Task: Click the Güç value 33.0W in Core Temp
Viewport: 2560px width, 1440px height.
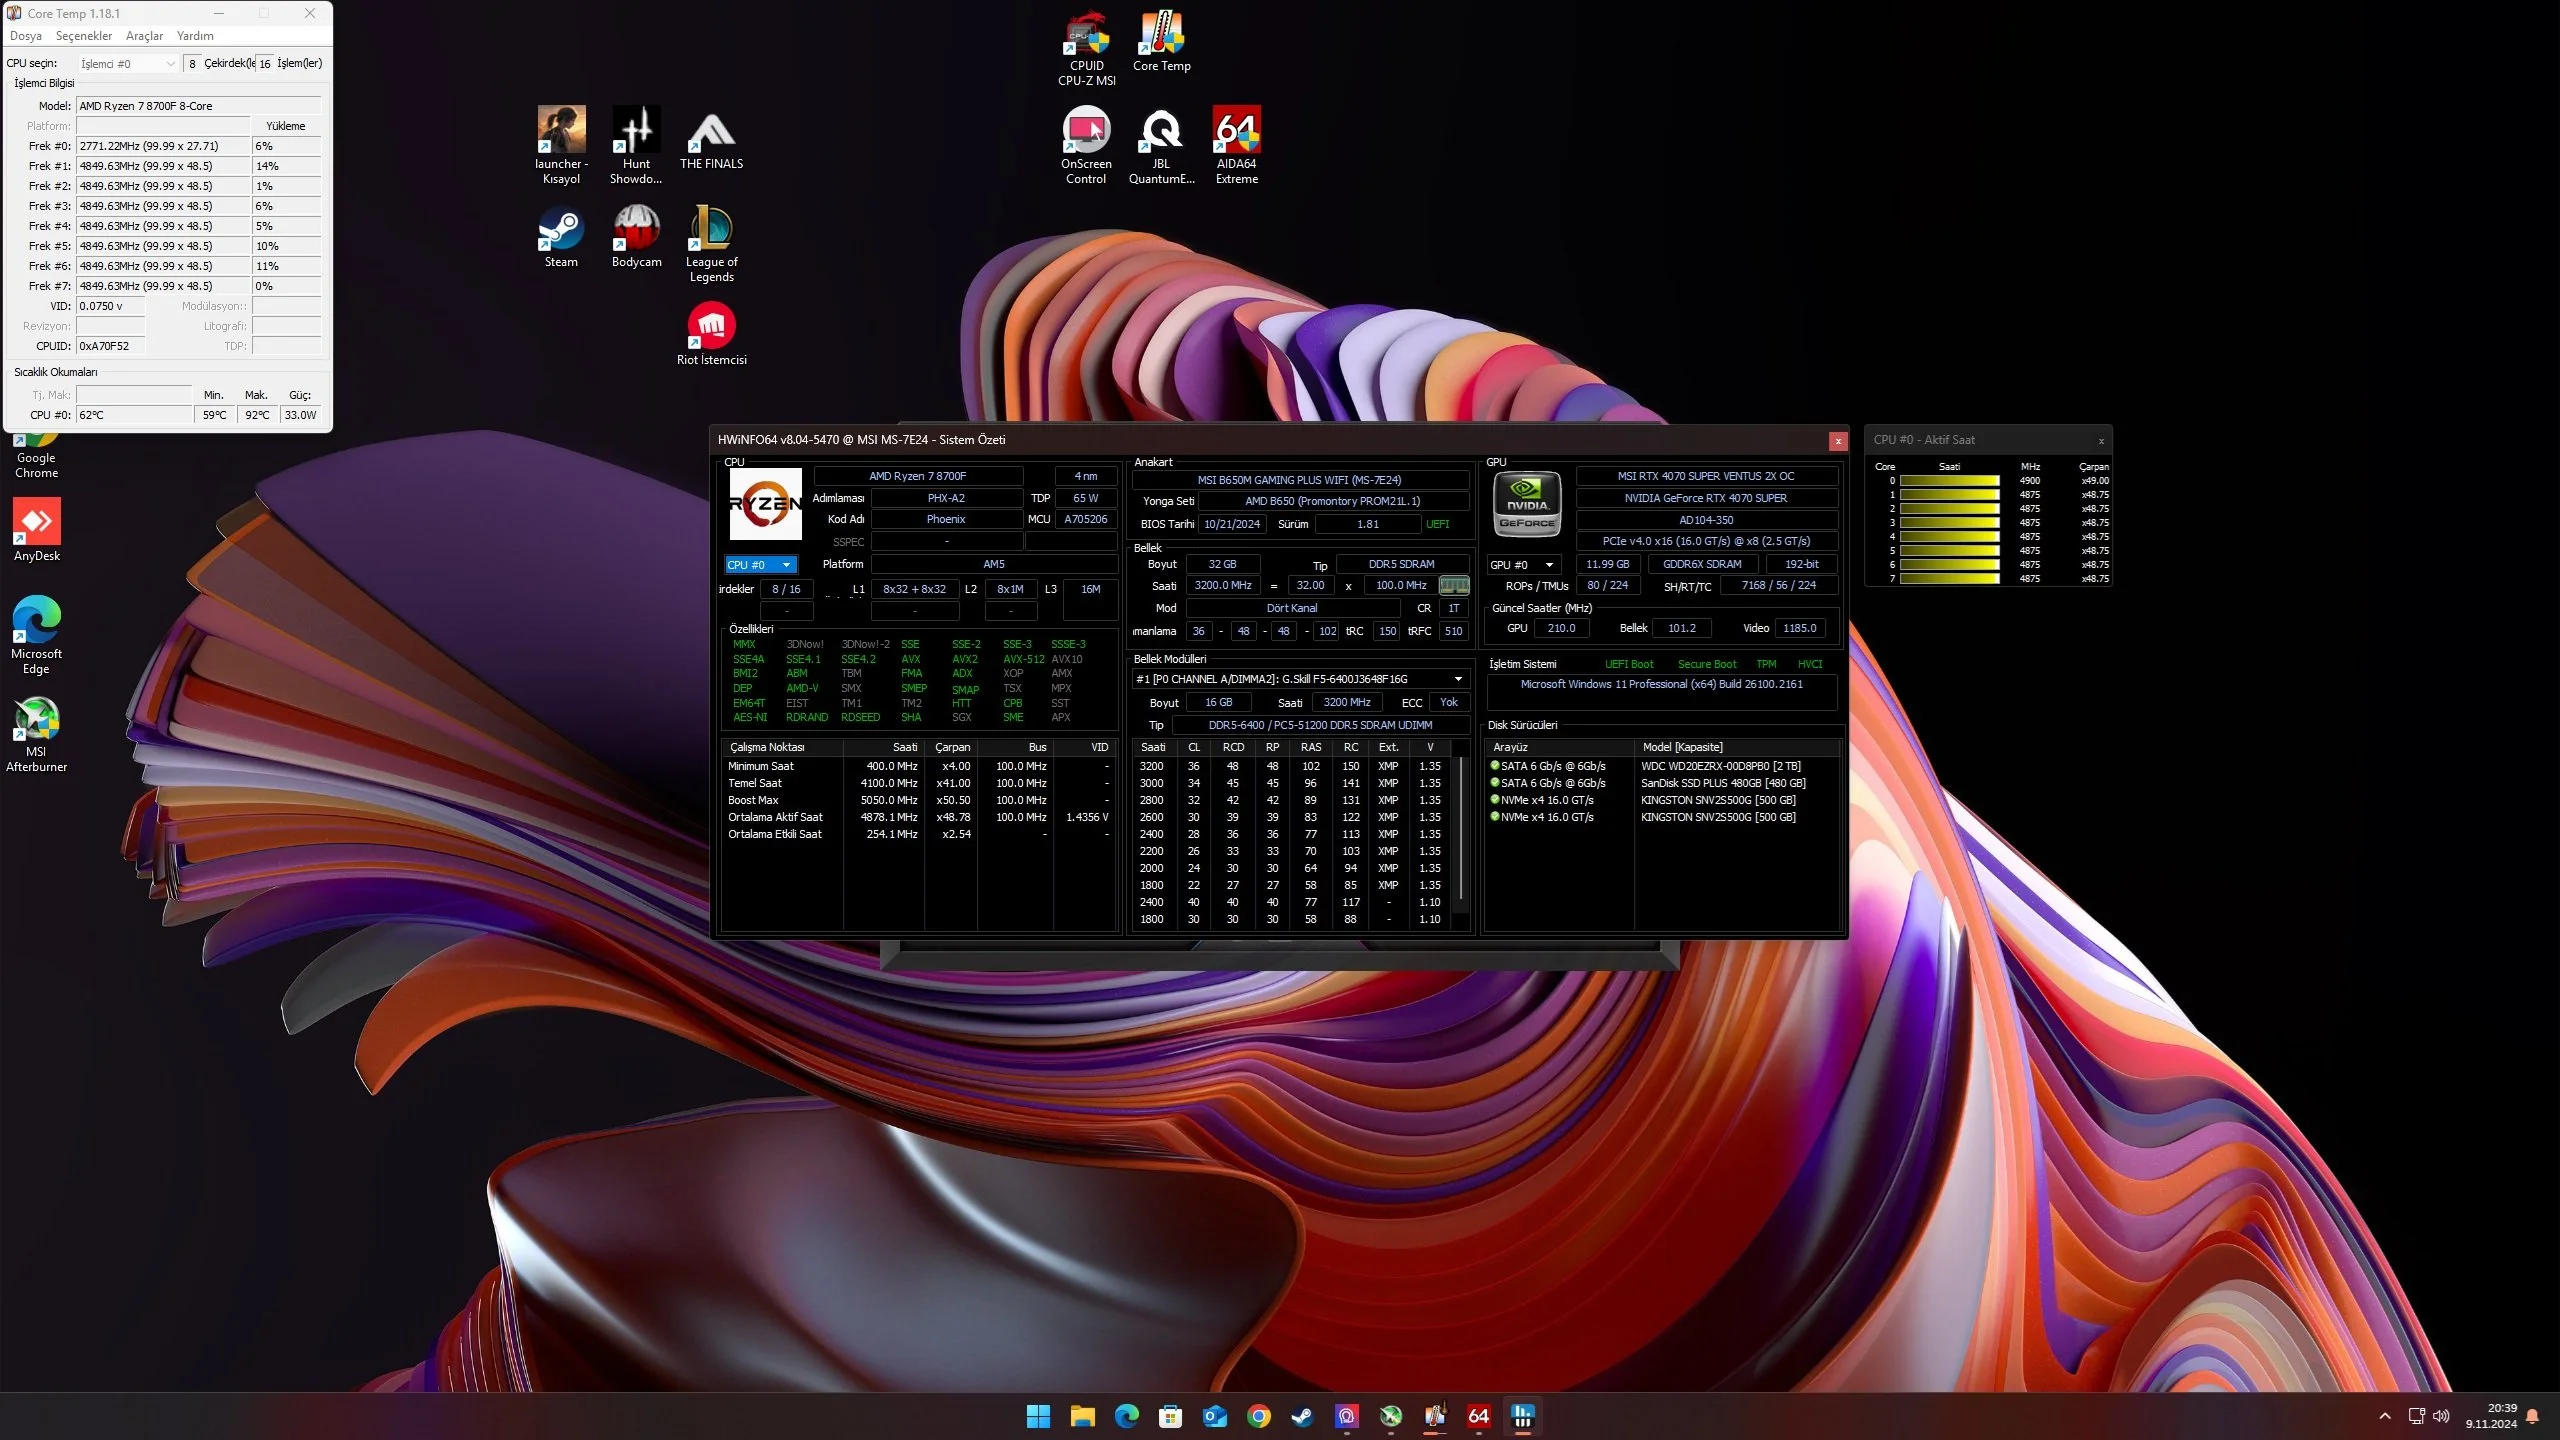Action: pyautogui.click(x=300, y=415)
